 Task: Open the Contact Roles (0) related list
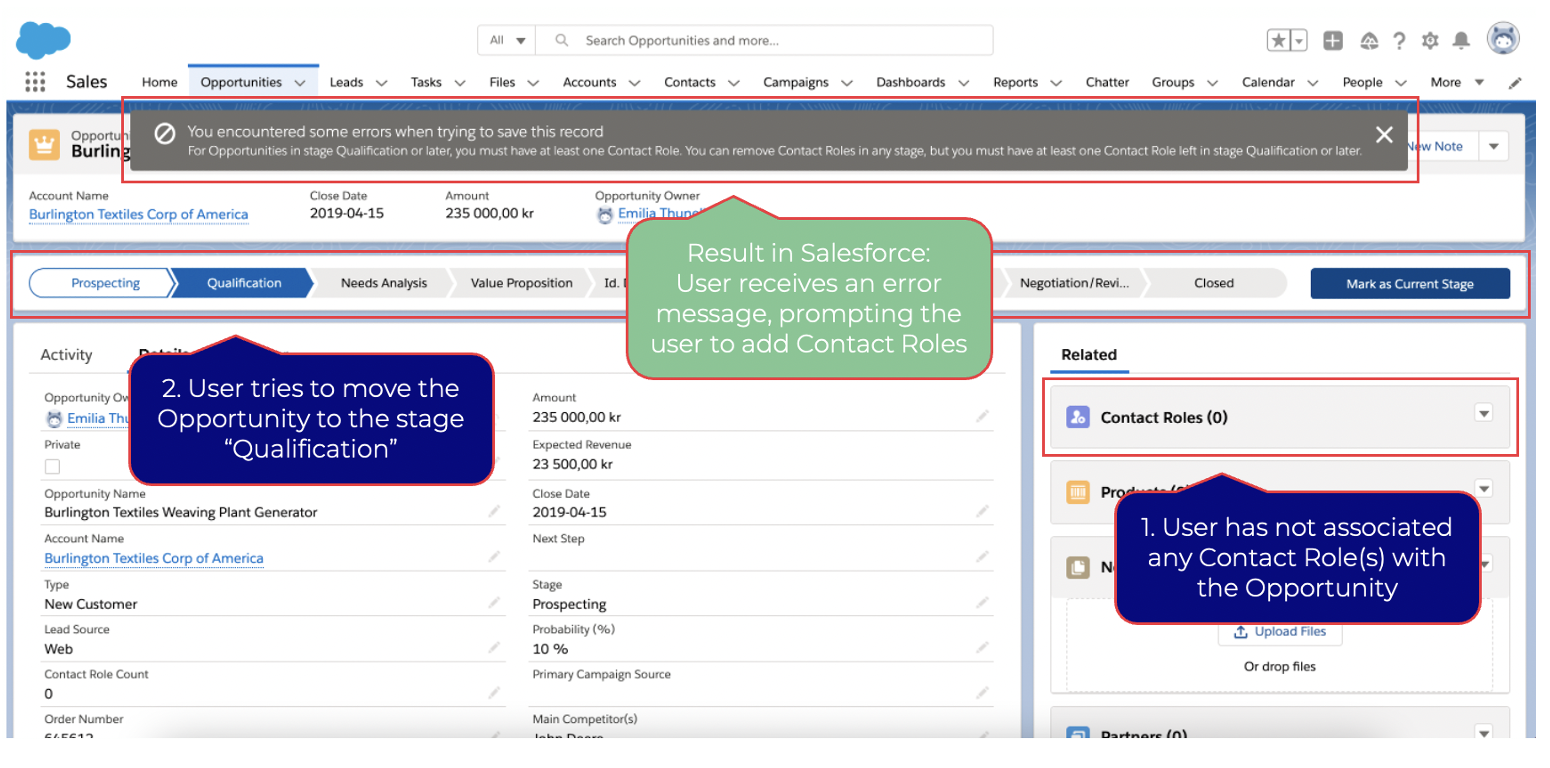1164,417
